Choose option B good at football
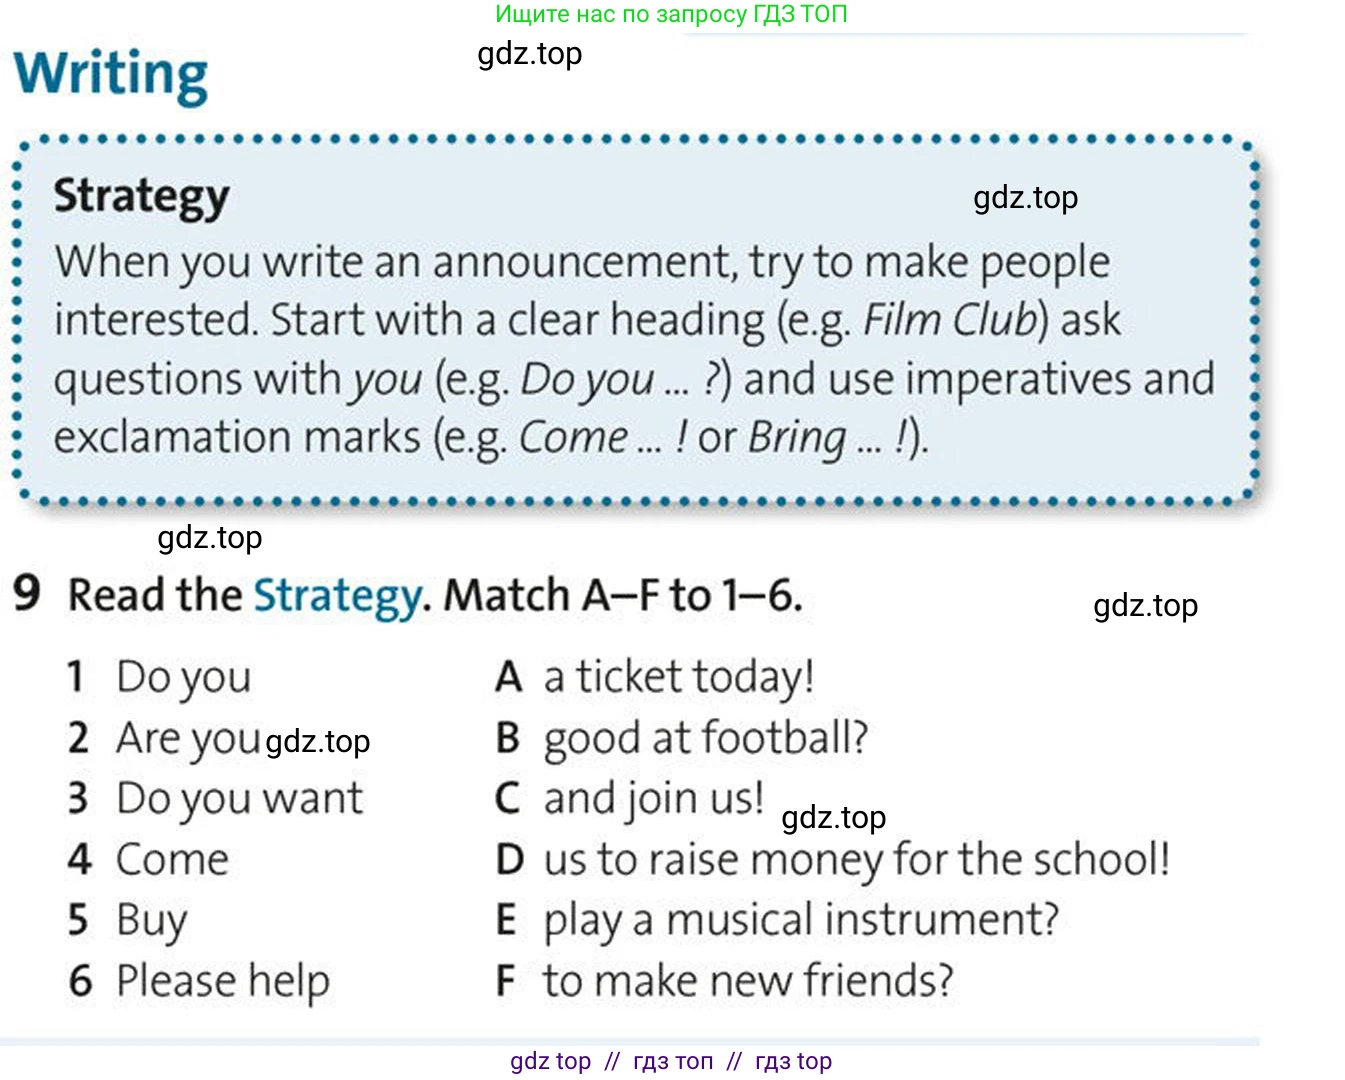 point(682,739)
